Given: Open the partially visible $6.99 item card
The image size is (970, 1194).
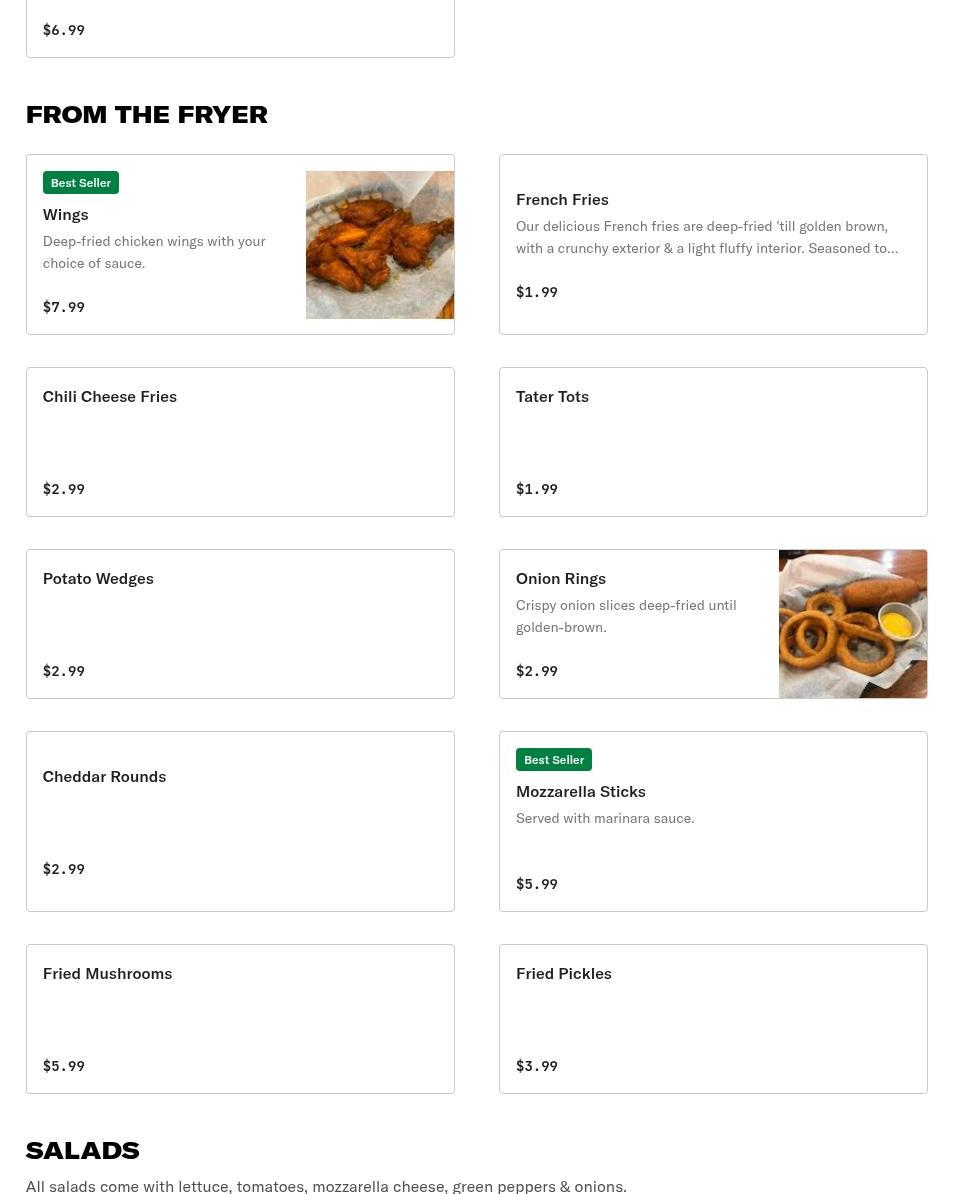Looking at the screenshot, I should 240,30.
